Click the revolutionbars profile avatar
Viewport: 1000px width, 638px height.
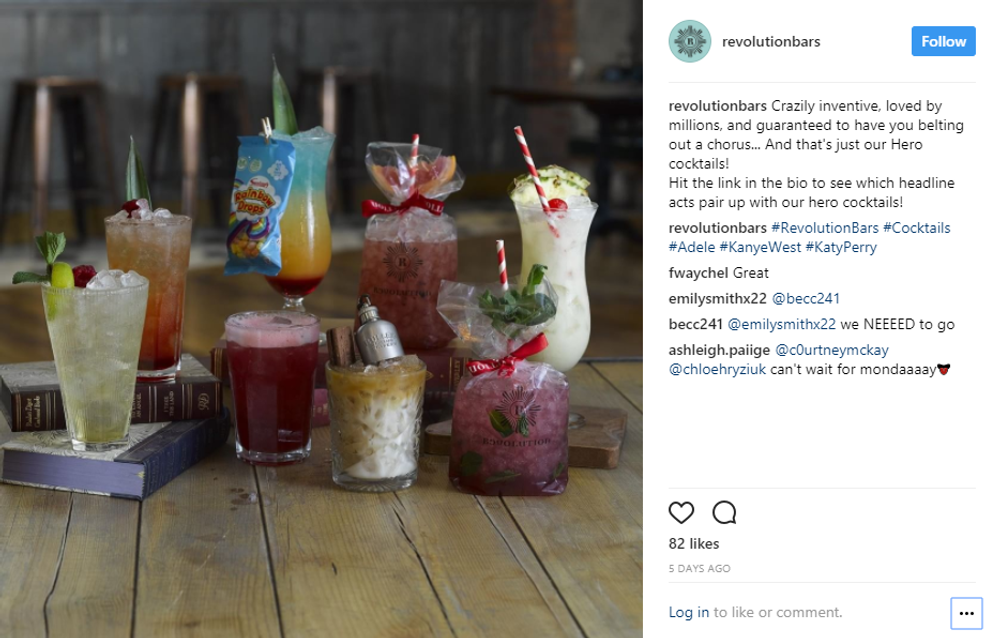pos(689,41)
